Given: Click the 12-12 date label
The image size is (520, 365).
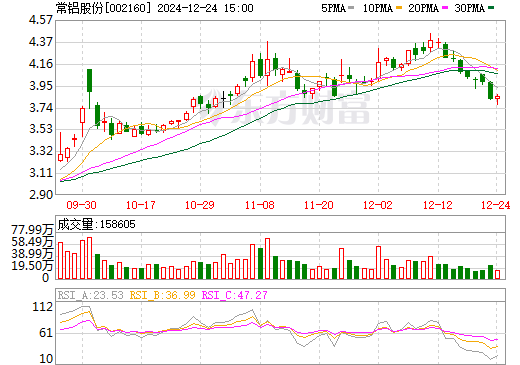Looking at the screenshot, I should coord(438,205).
